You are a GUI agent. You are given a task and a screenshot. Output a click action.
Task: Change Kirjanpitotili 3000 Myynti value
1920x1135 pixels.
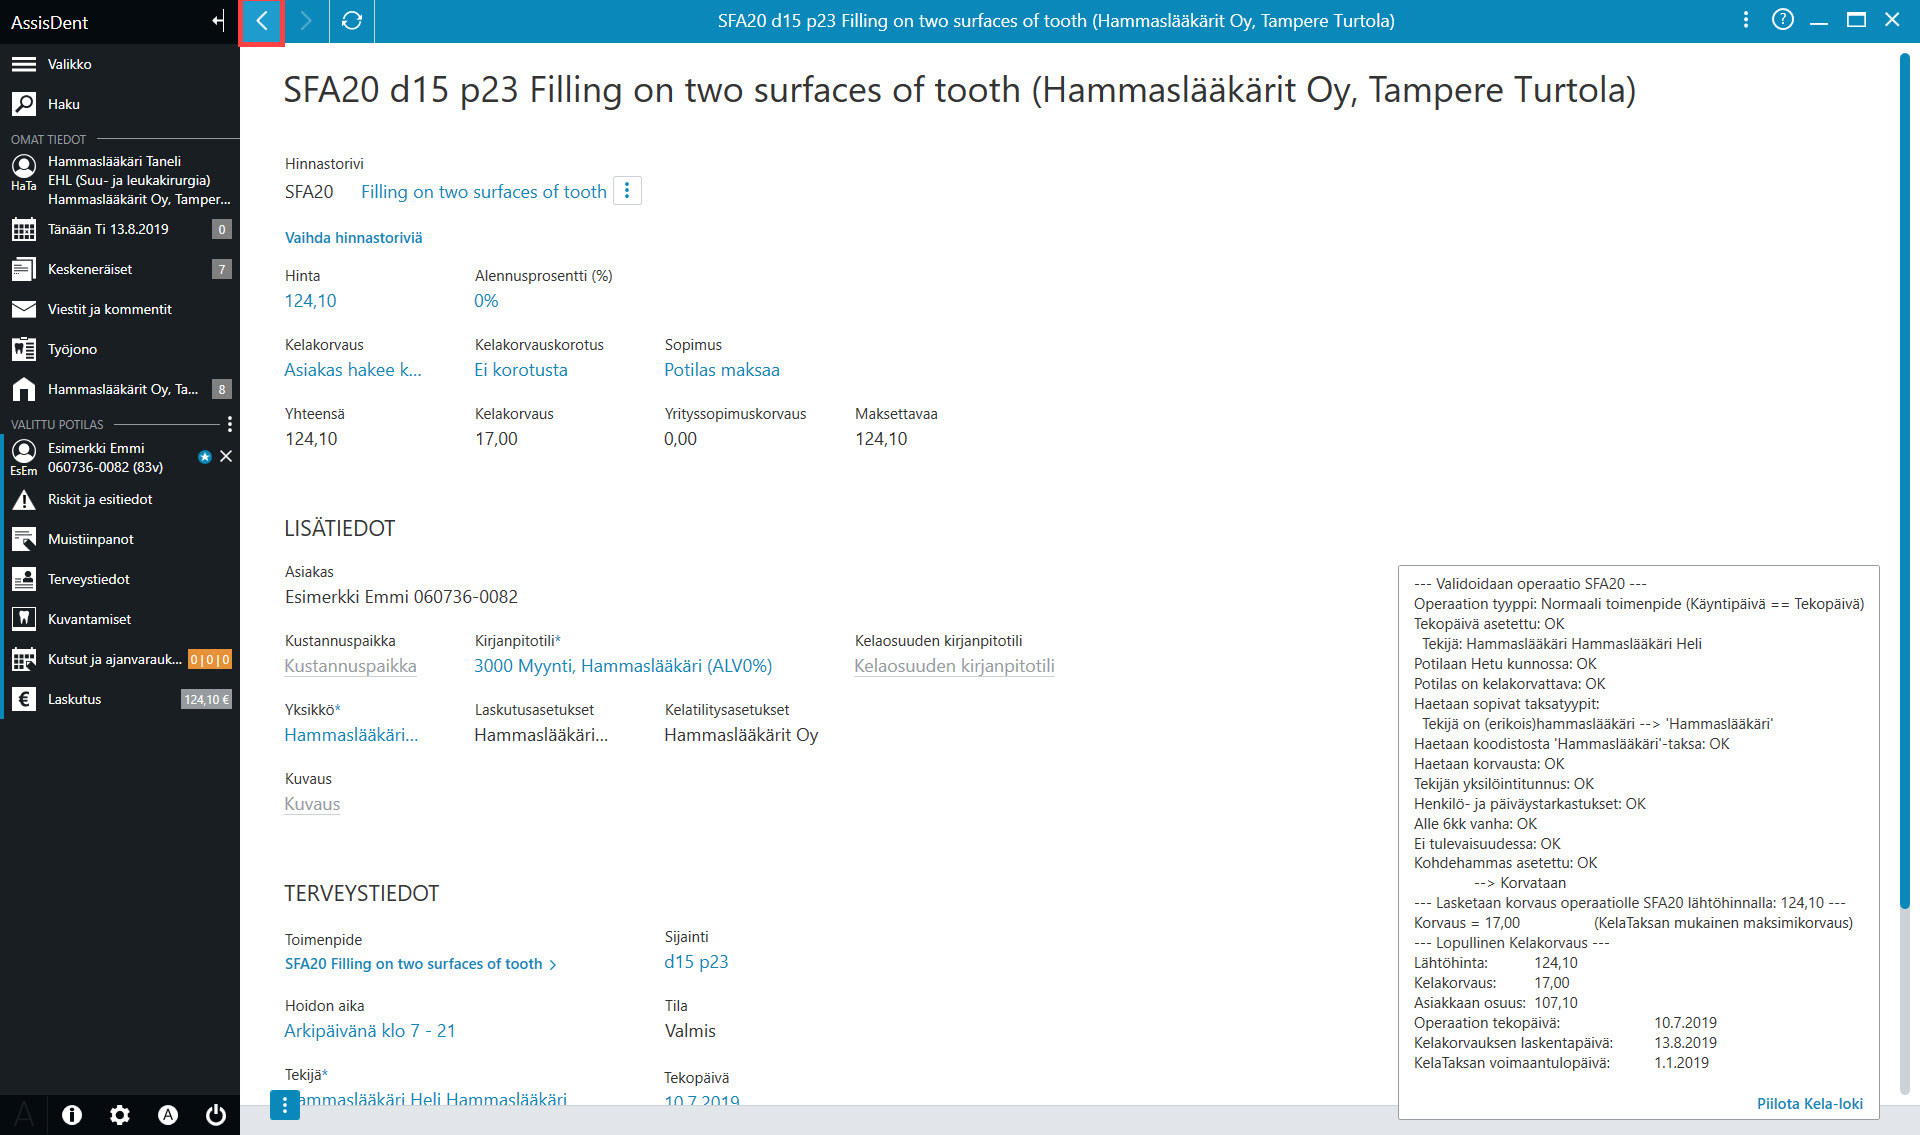coord(623,666)
